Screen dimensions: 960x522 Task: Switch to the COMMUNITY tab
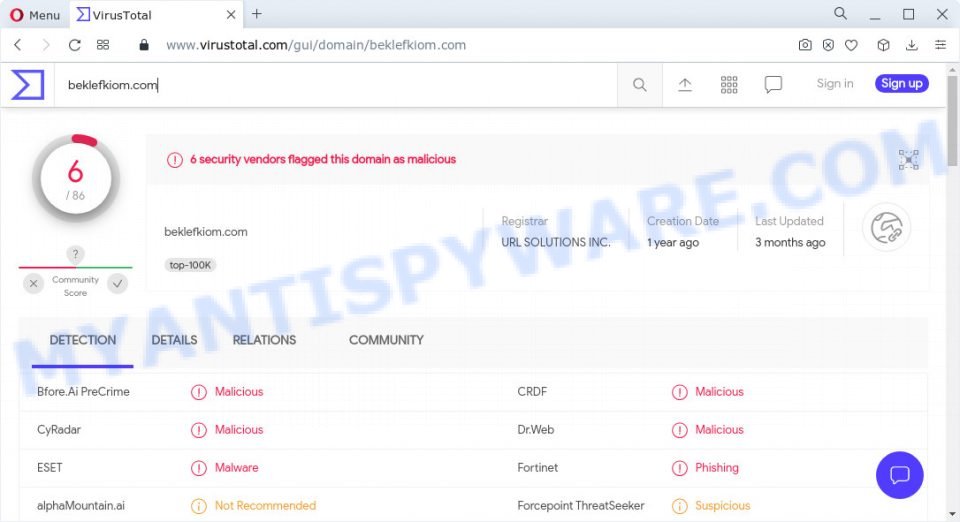(386, 340)
